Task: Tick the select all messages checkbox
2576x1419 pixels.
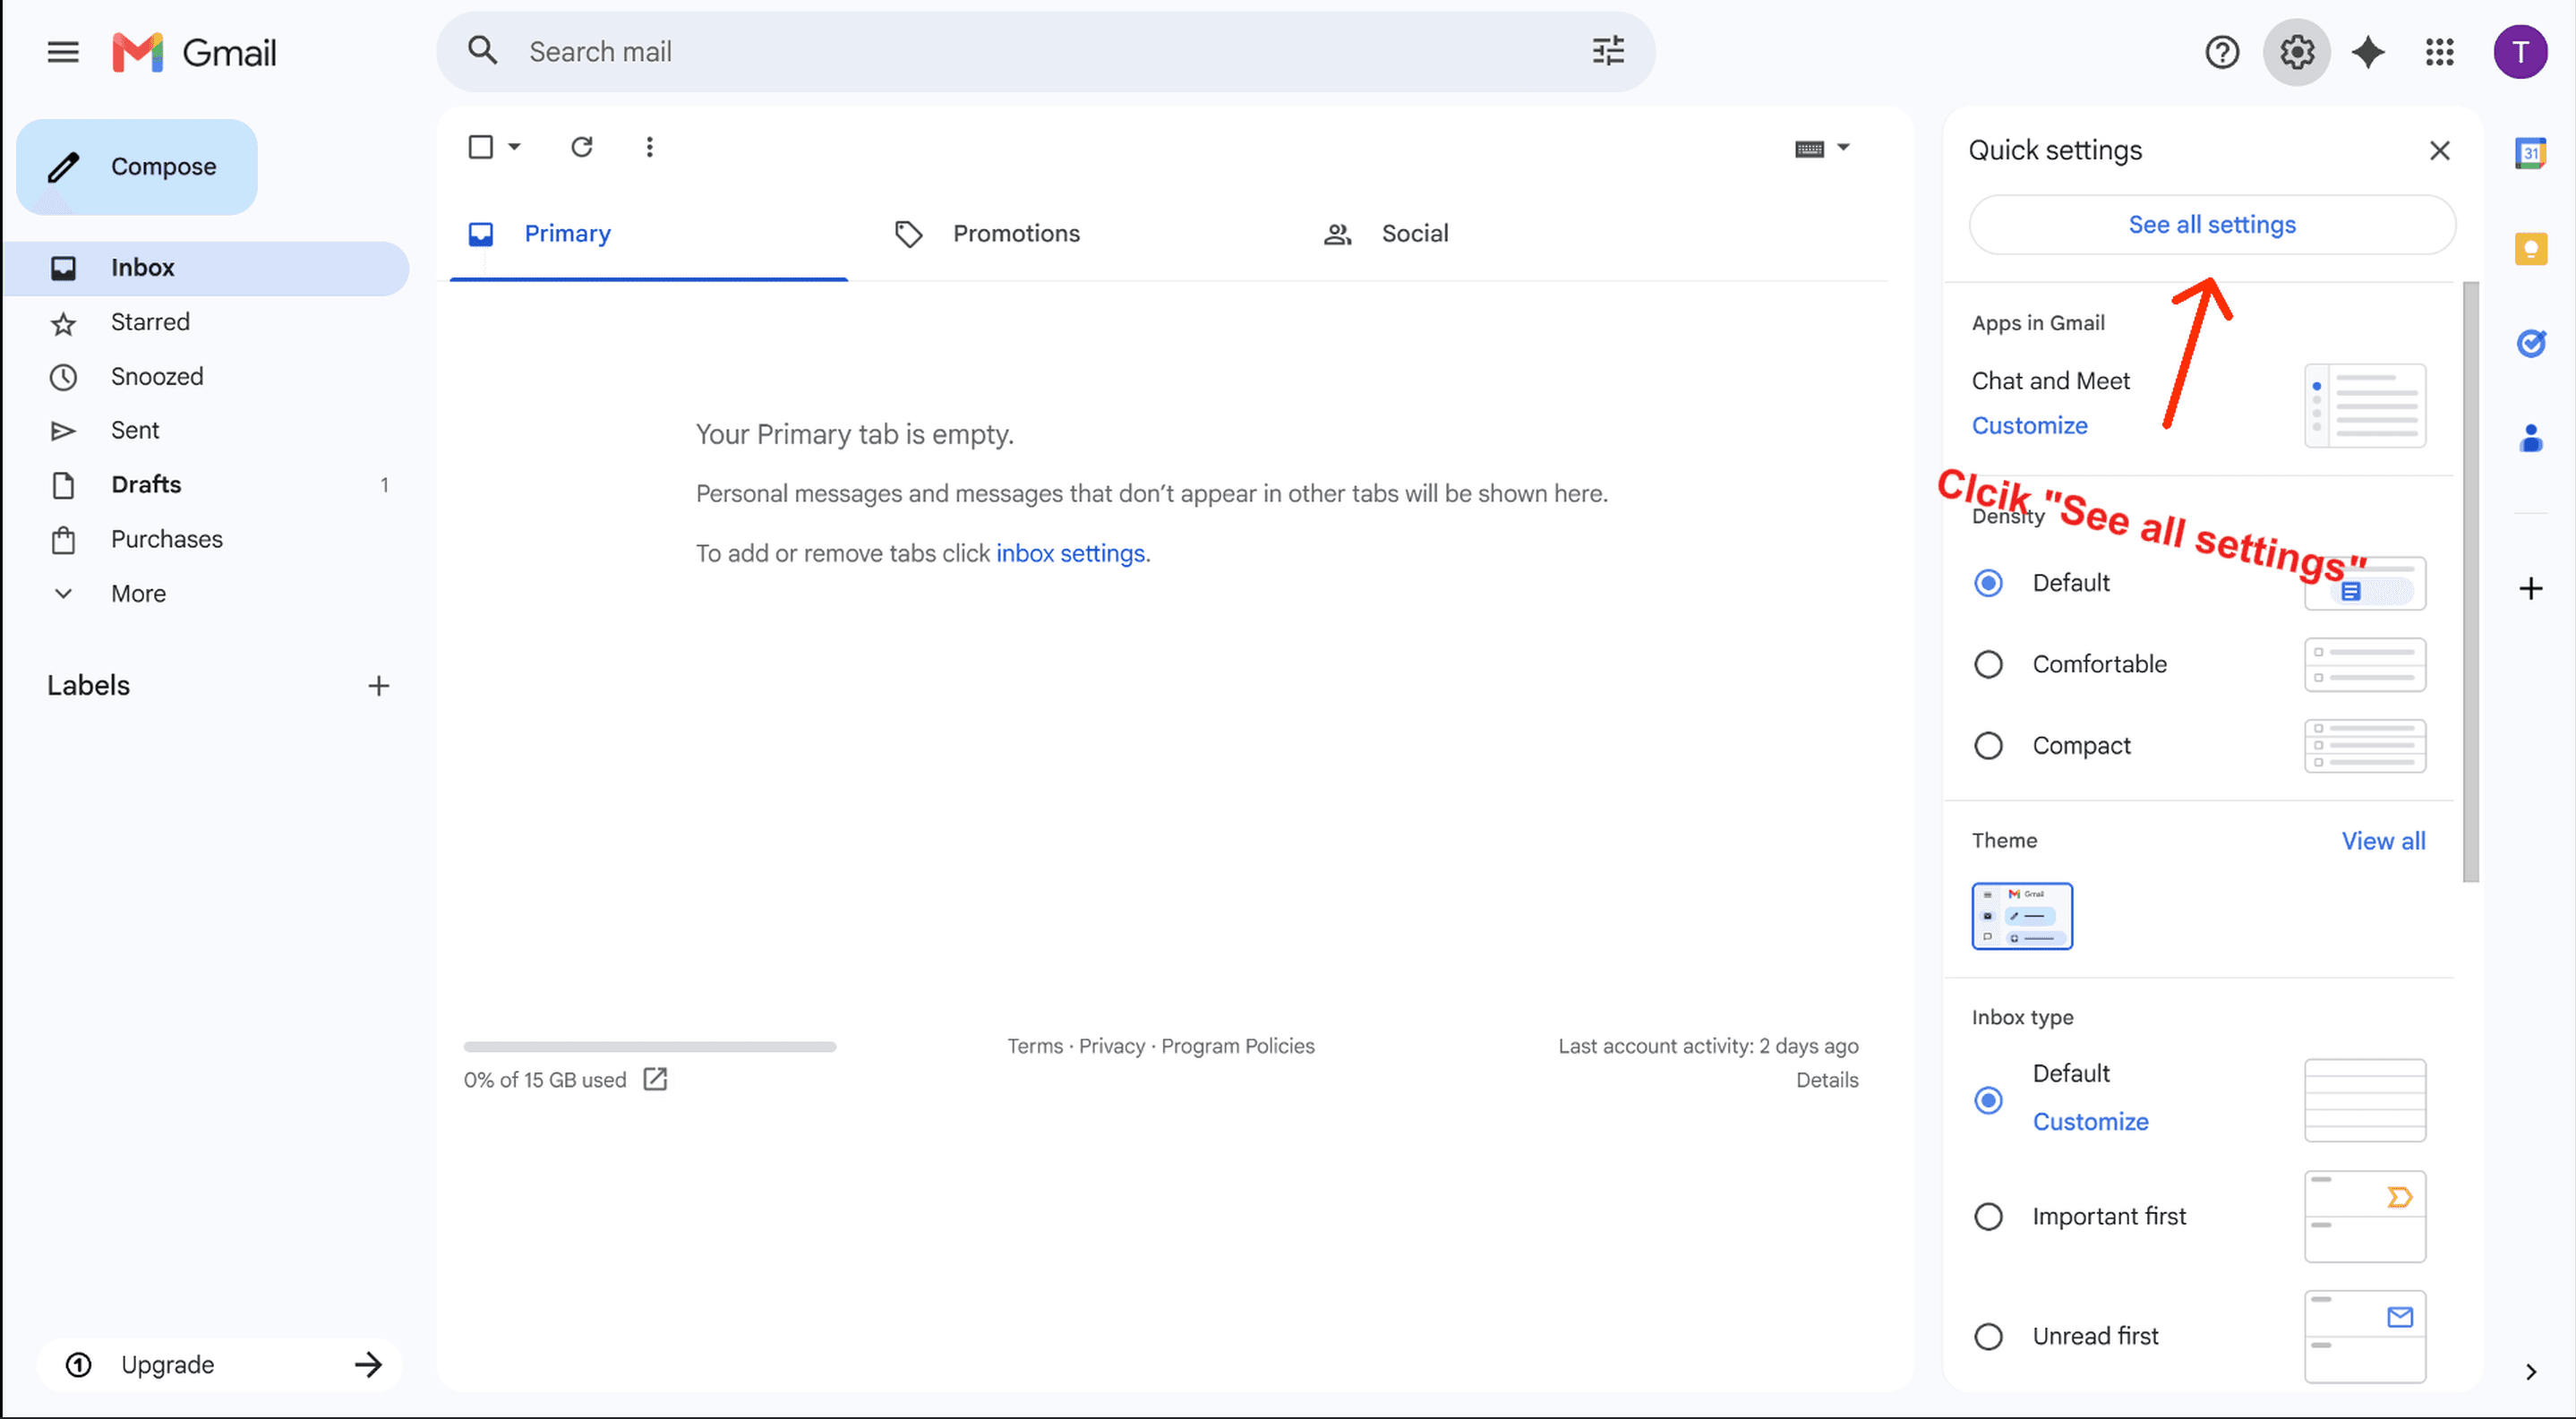Action: coord(481,147)
